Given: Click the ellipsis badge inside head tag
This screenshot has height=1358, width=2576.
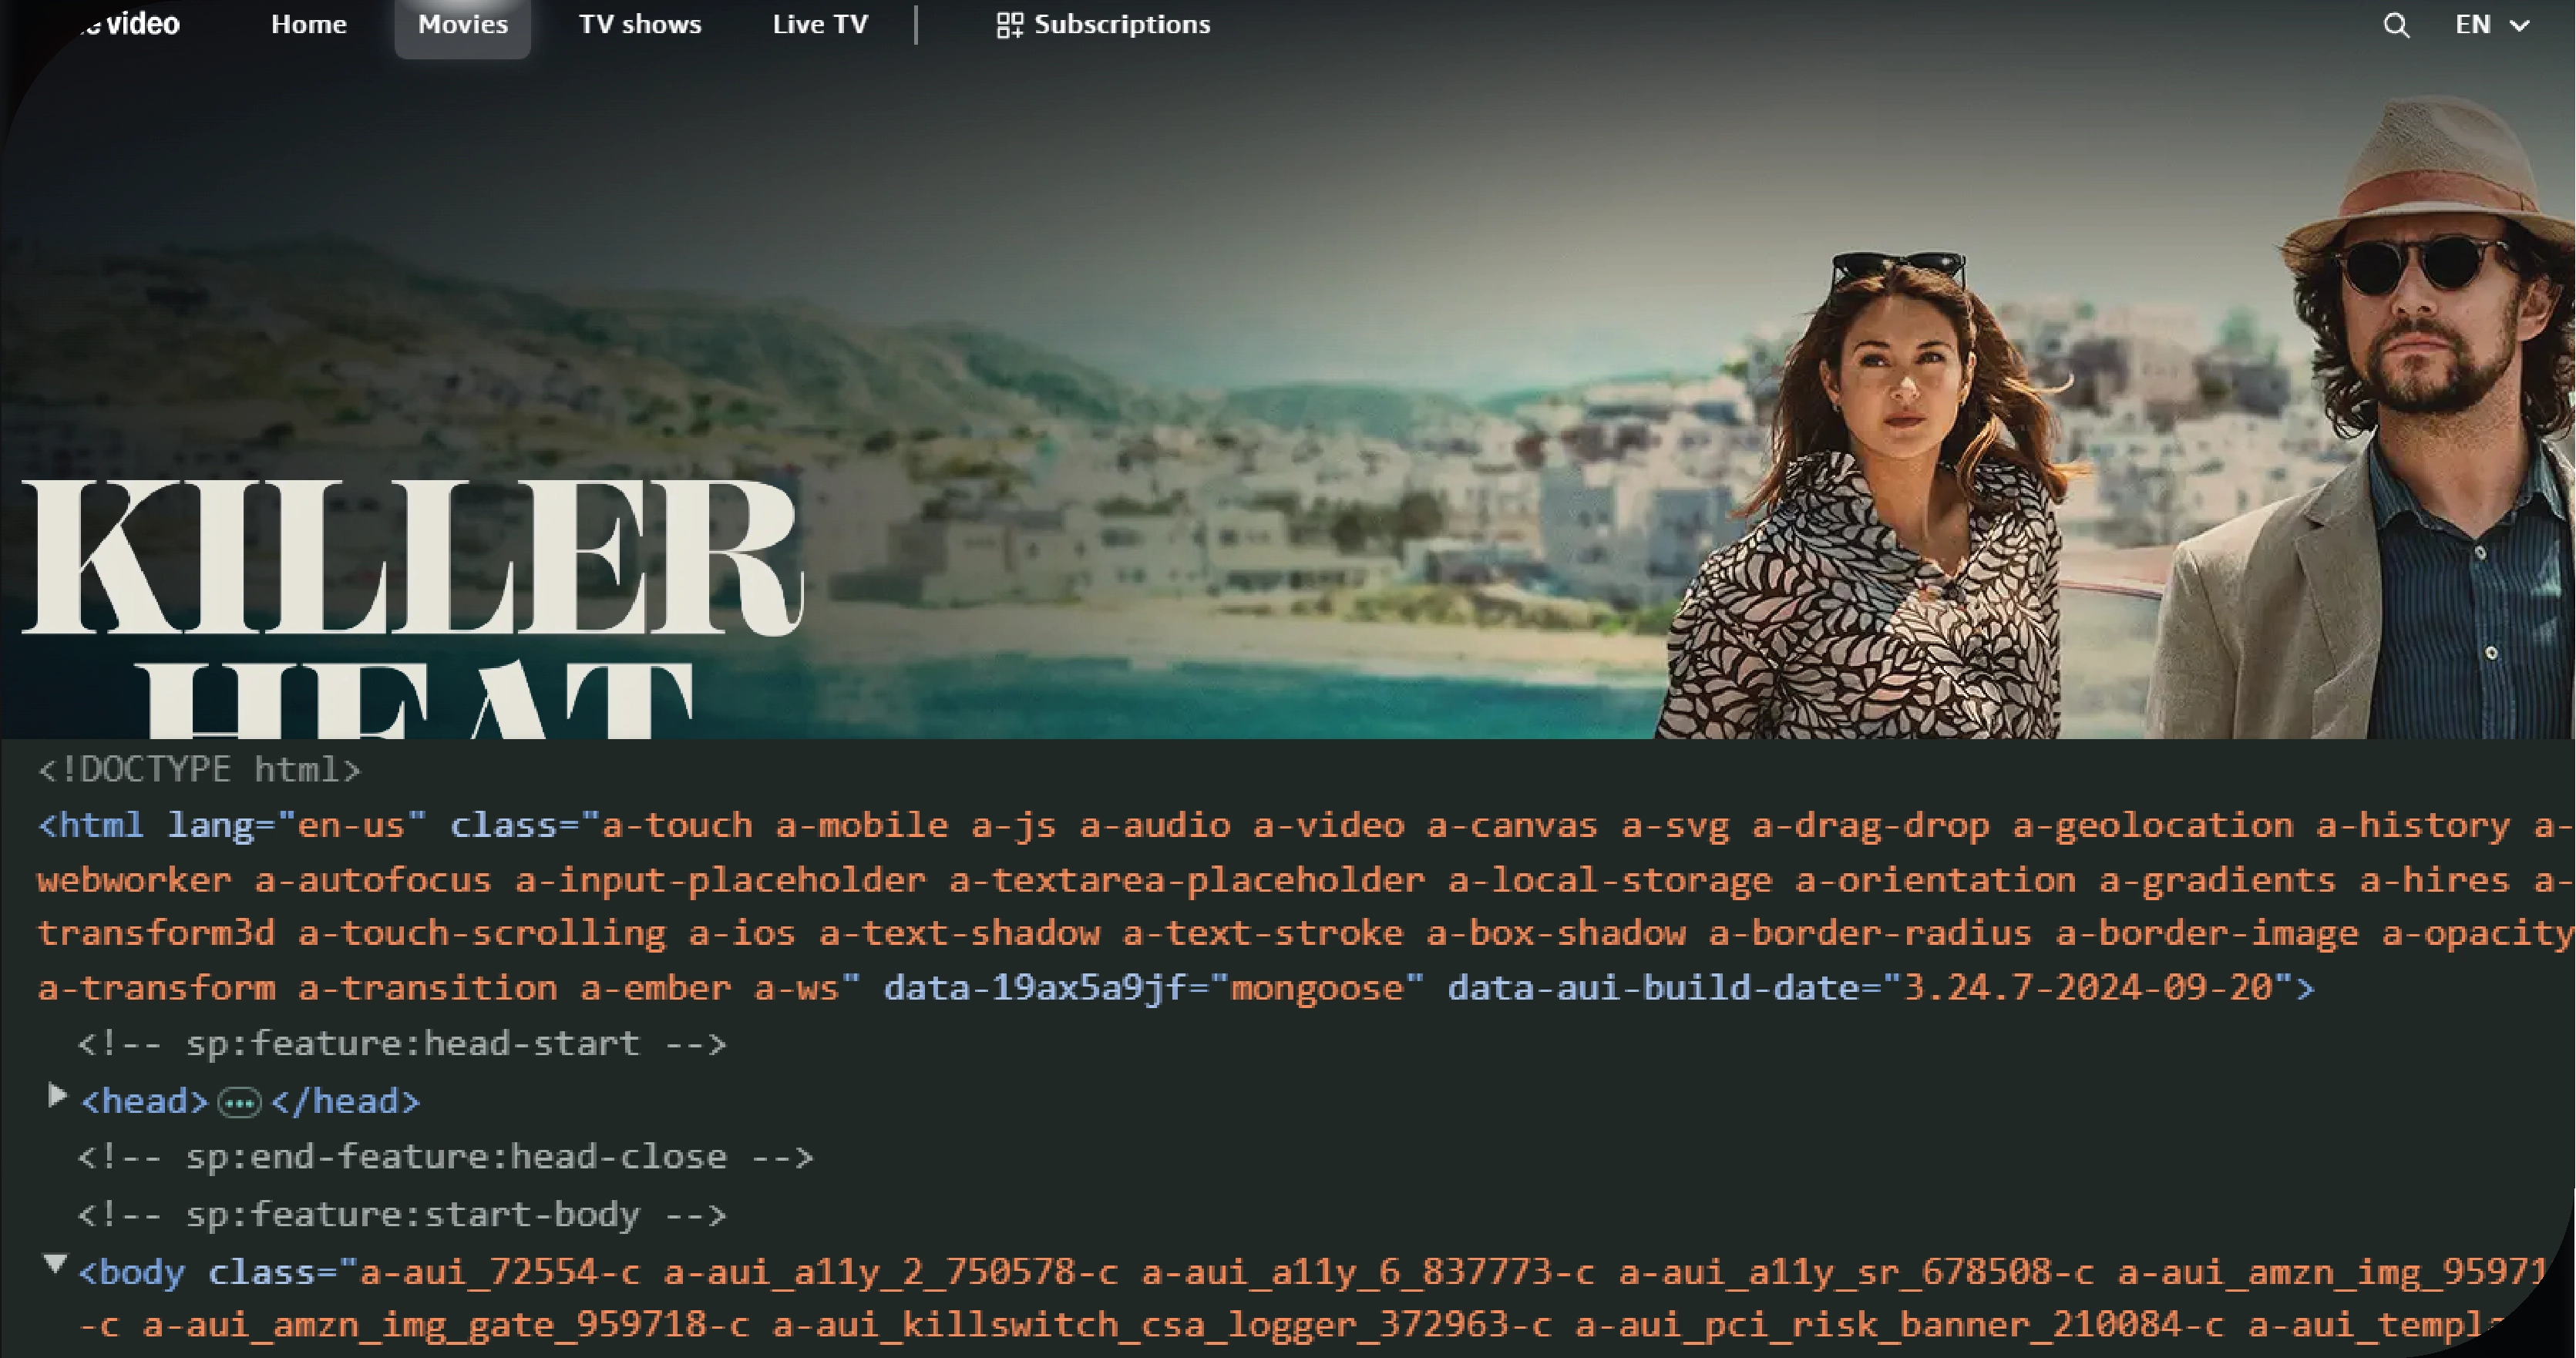Looking at the screenshot, I should tap(240, 1103).
